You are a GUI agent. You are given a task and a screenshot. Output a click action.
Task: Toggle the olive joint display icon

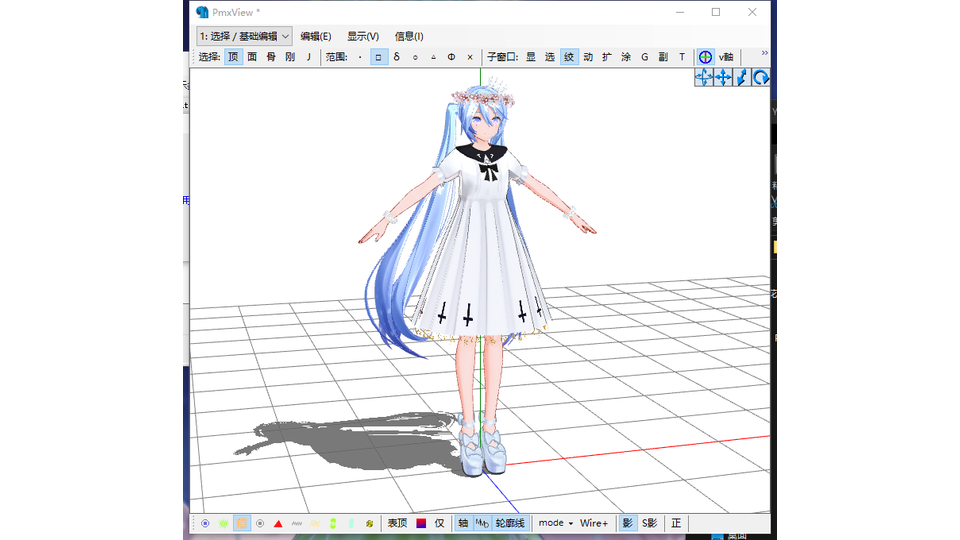coord(369,523)
